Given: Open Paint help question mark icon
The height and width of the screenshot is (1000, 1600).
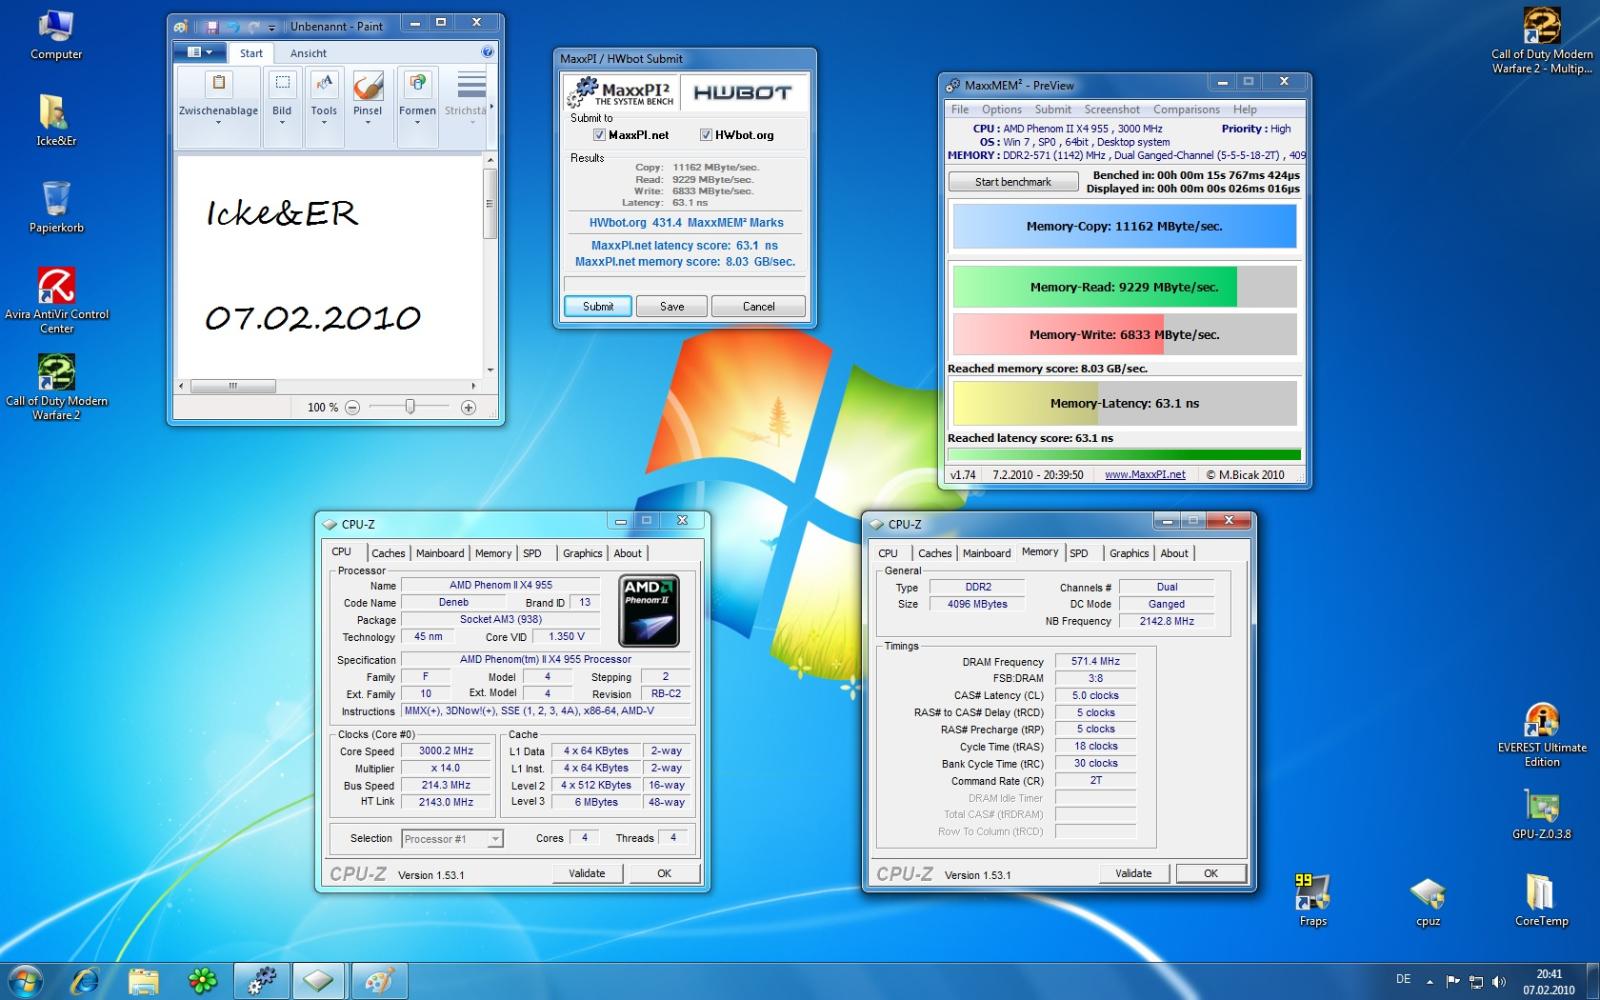Looking at the screenshot, I should point(487,52).
